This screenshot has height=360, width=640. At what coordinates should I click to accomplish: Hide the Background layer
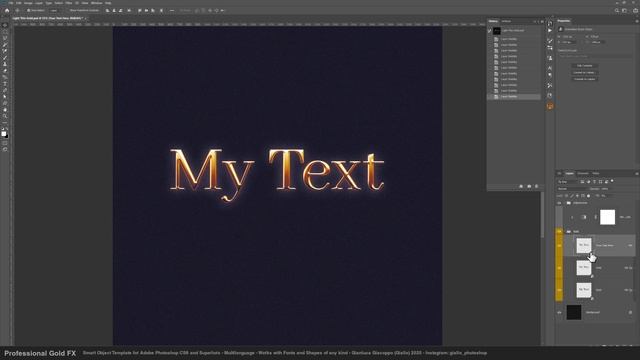[x=559, y=312]
